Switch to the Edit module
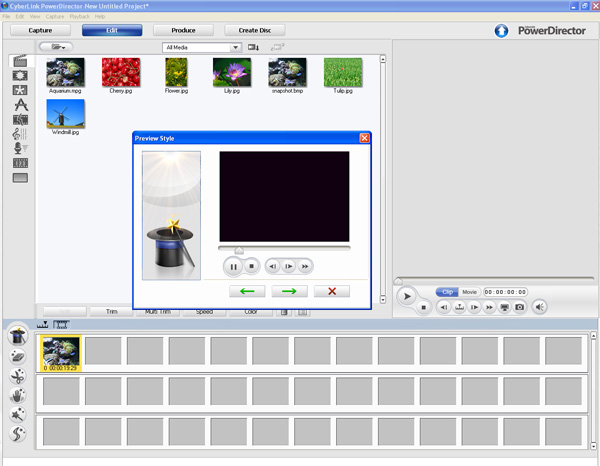The height and width of the screenshot is (466, 600). point(112,30)
